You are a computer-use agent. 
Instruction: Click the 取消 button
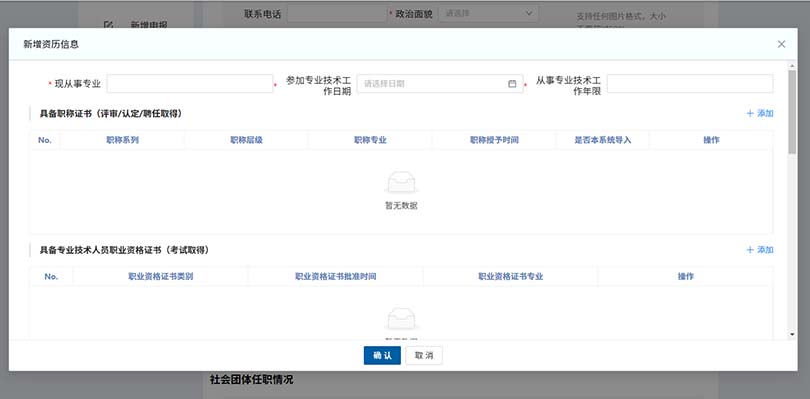click(x=424, y=356)
